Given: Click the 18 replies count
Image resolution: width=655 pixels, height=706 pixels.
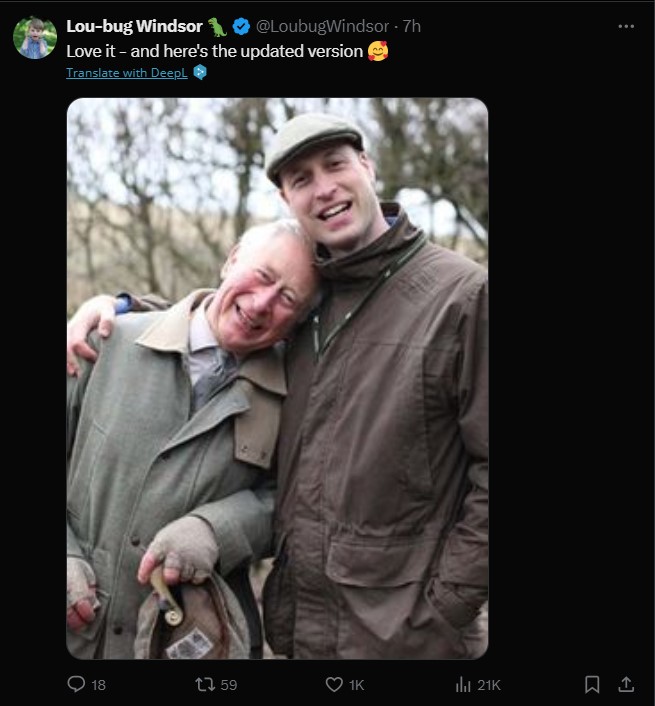Looking at the screenshot, I should coord(98,685).
